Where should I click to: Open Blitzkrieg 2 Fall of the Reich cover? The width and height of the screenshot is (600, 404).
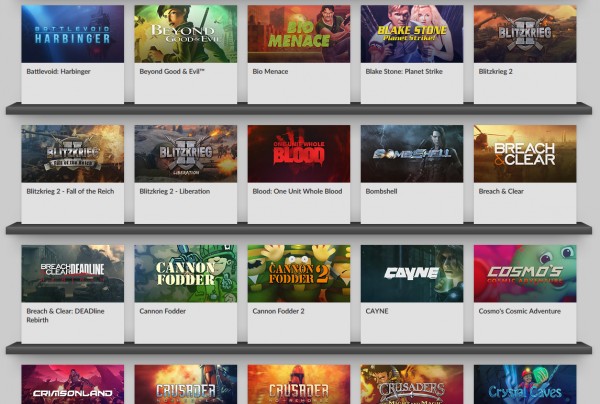click(x=73, y=154)
